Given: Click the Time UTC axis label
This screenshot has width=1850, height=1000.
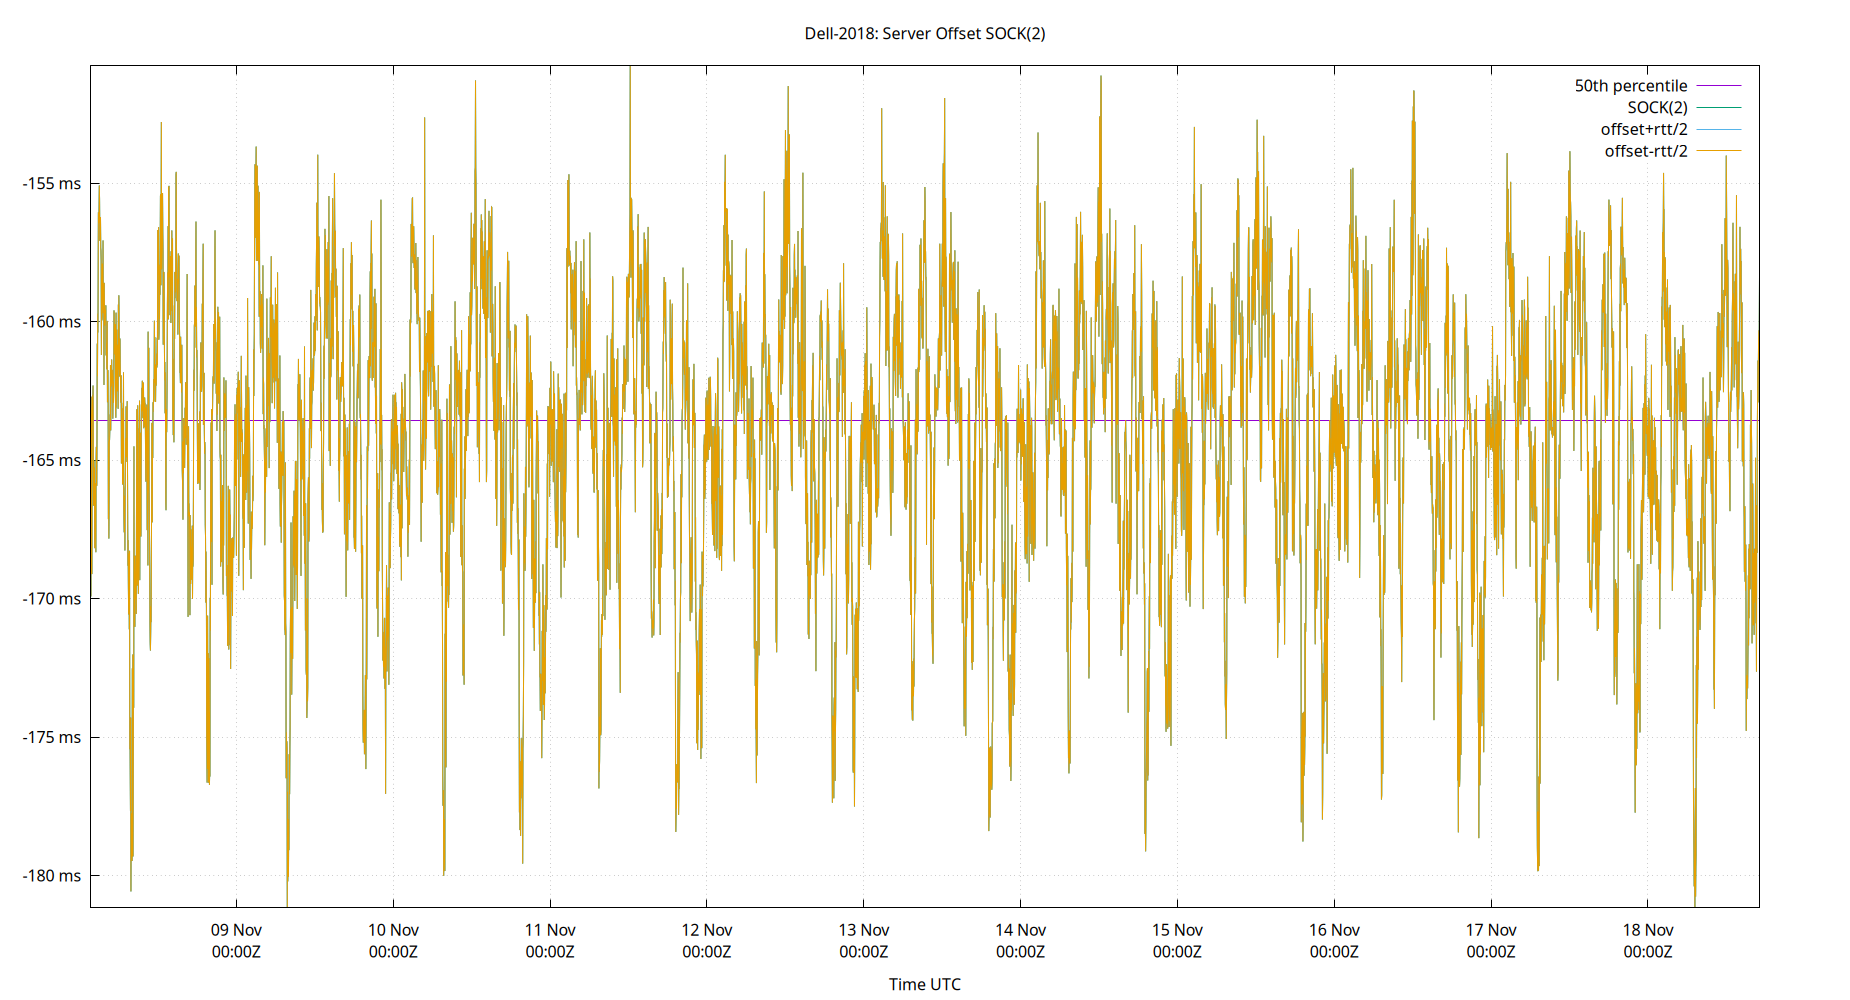Looking at the screenshot, I should click(x=924, y=984).
